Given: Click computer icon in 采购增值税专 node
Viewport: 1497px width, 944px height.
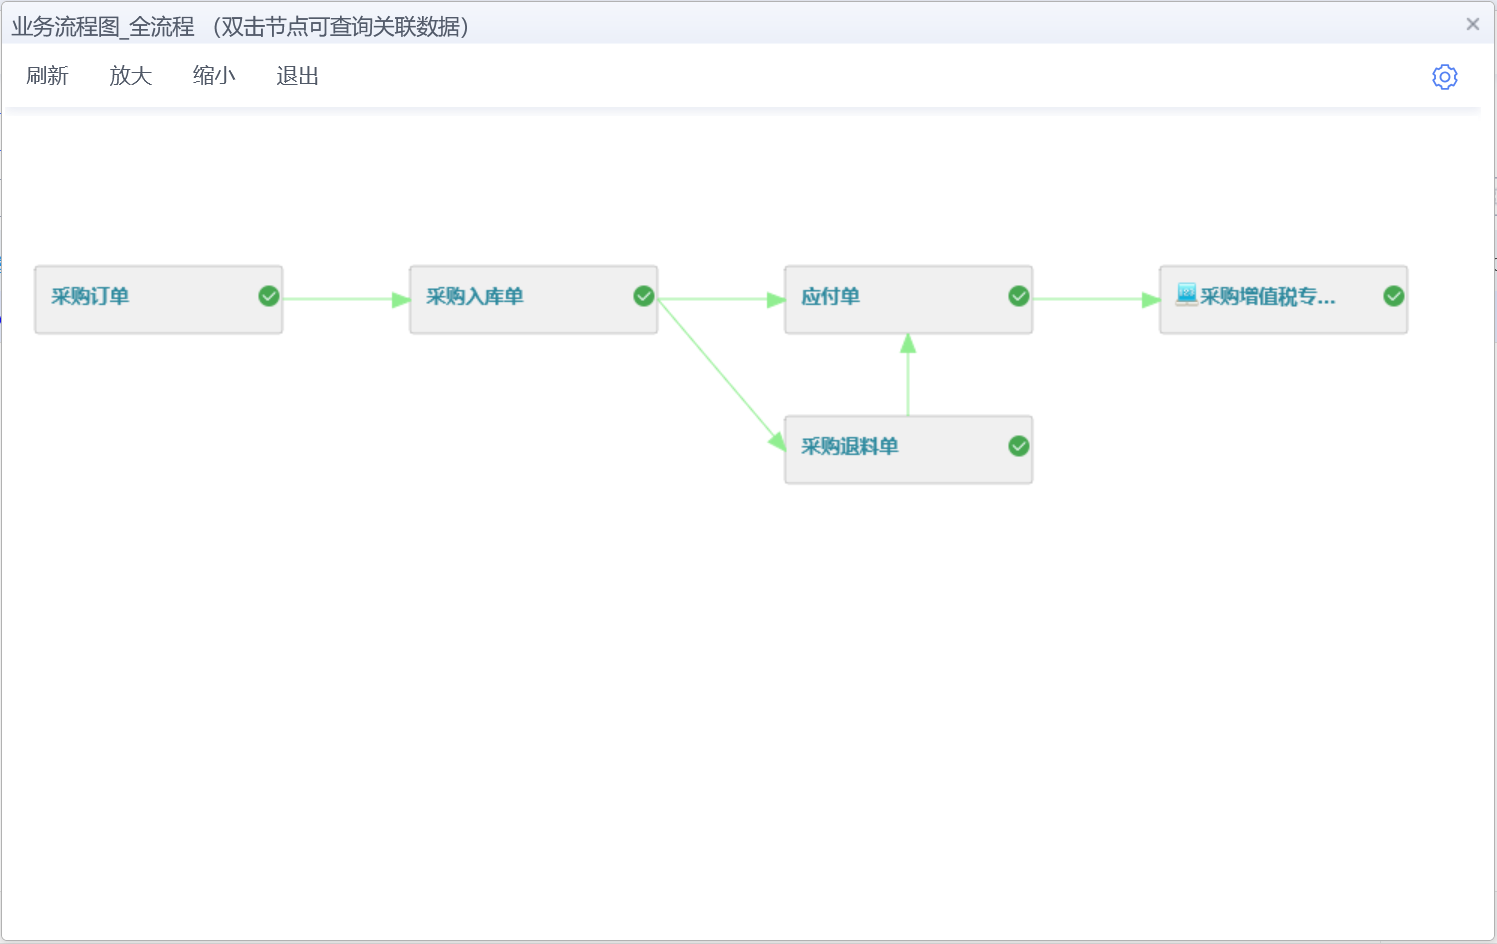Looking at the screenshot, I should (x=1186, y=294).
